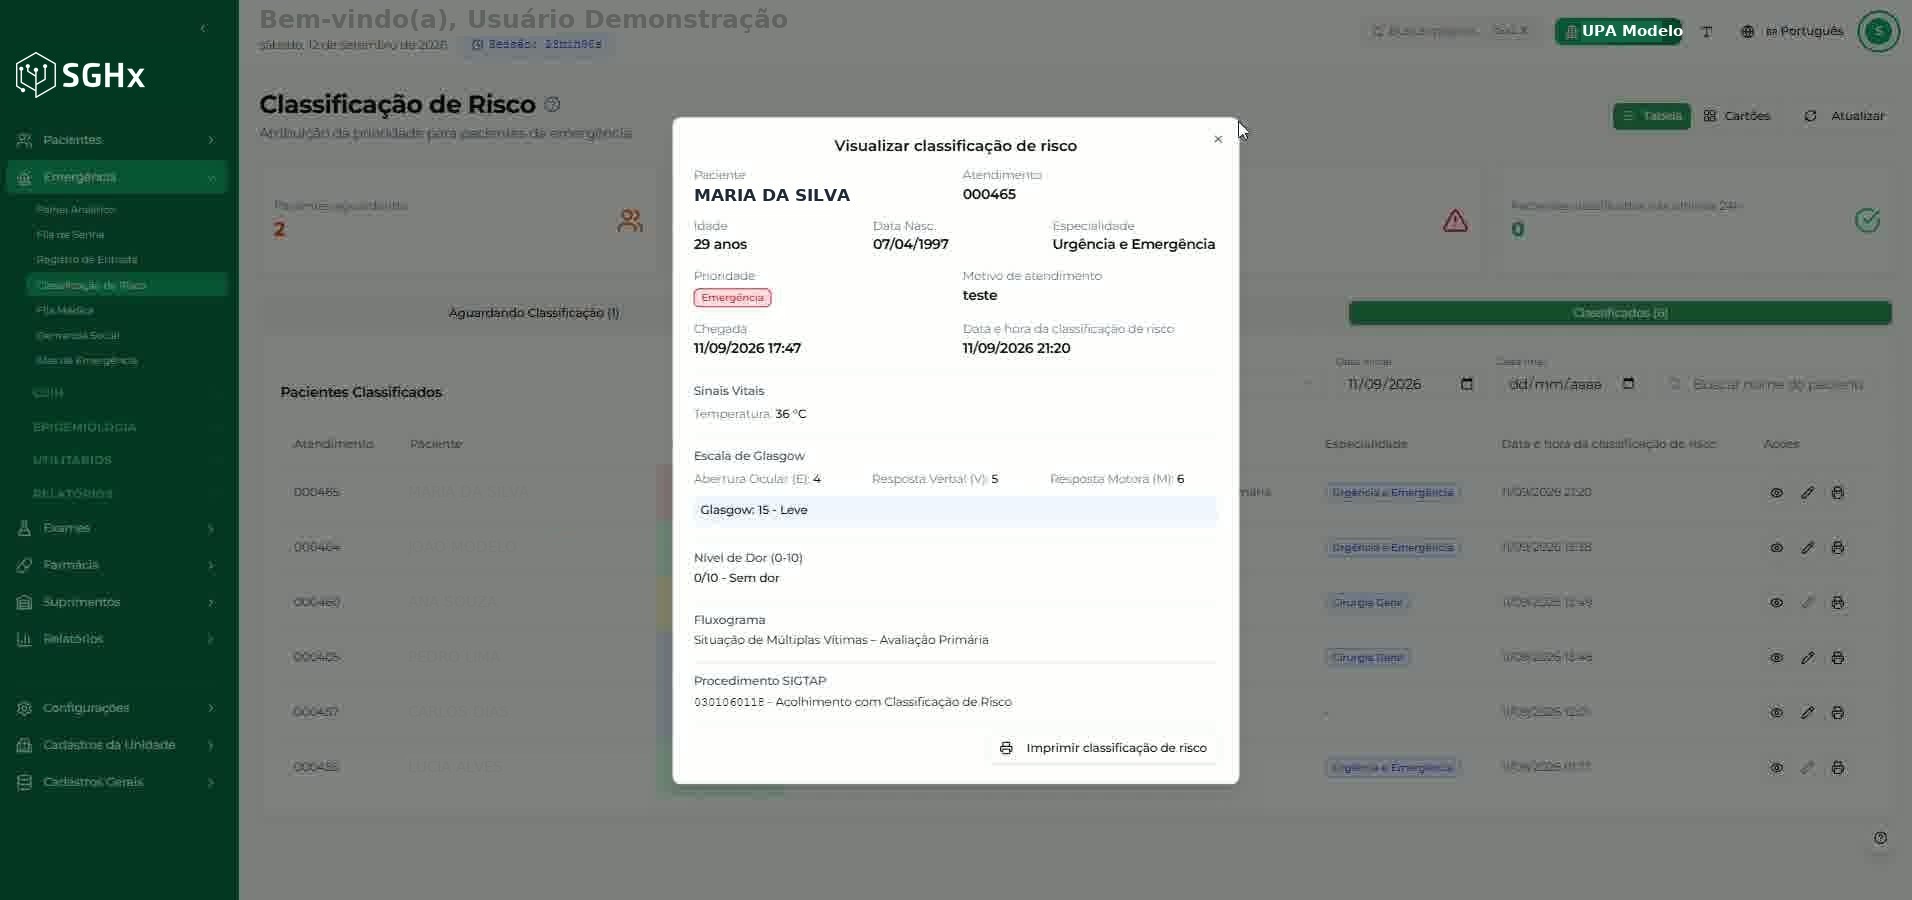Open the Data final calendar picker
The image size is (1912, 900).
1627,384
